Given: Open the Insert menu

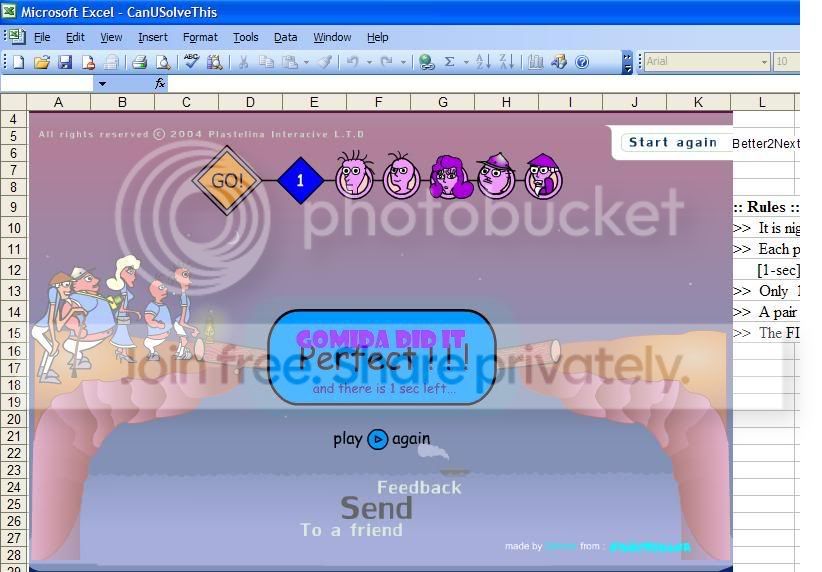Looking at the screenshot, I should click(x=153, y=37).
